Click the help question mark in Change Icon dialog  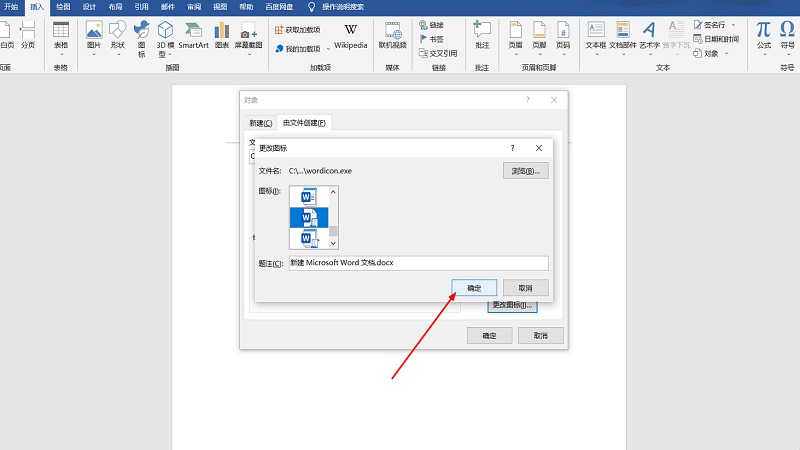click(x=513, y=148)
